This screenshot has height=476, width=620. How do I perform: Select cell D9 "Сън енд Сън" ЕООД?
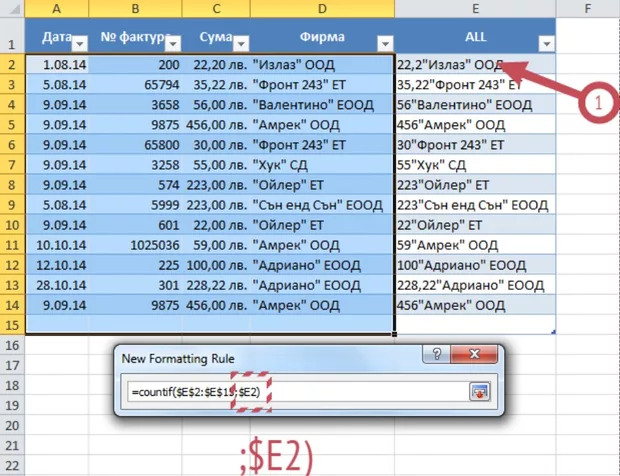321,204
